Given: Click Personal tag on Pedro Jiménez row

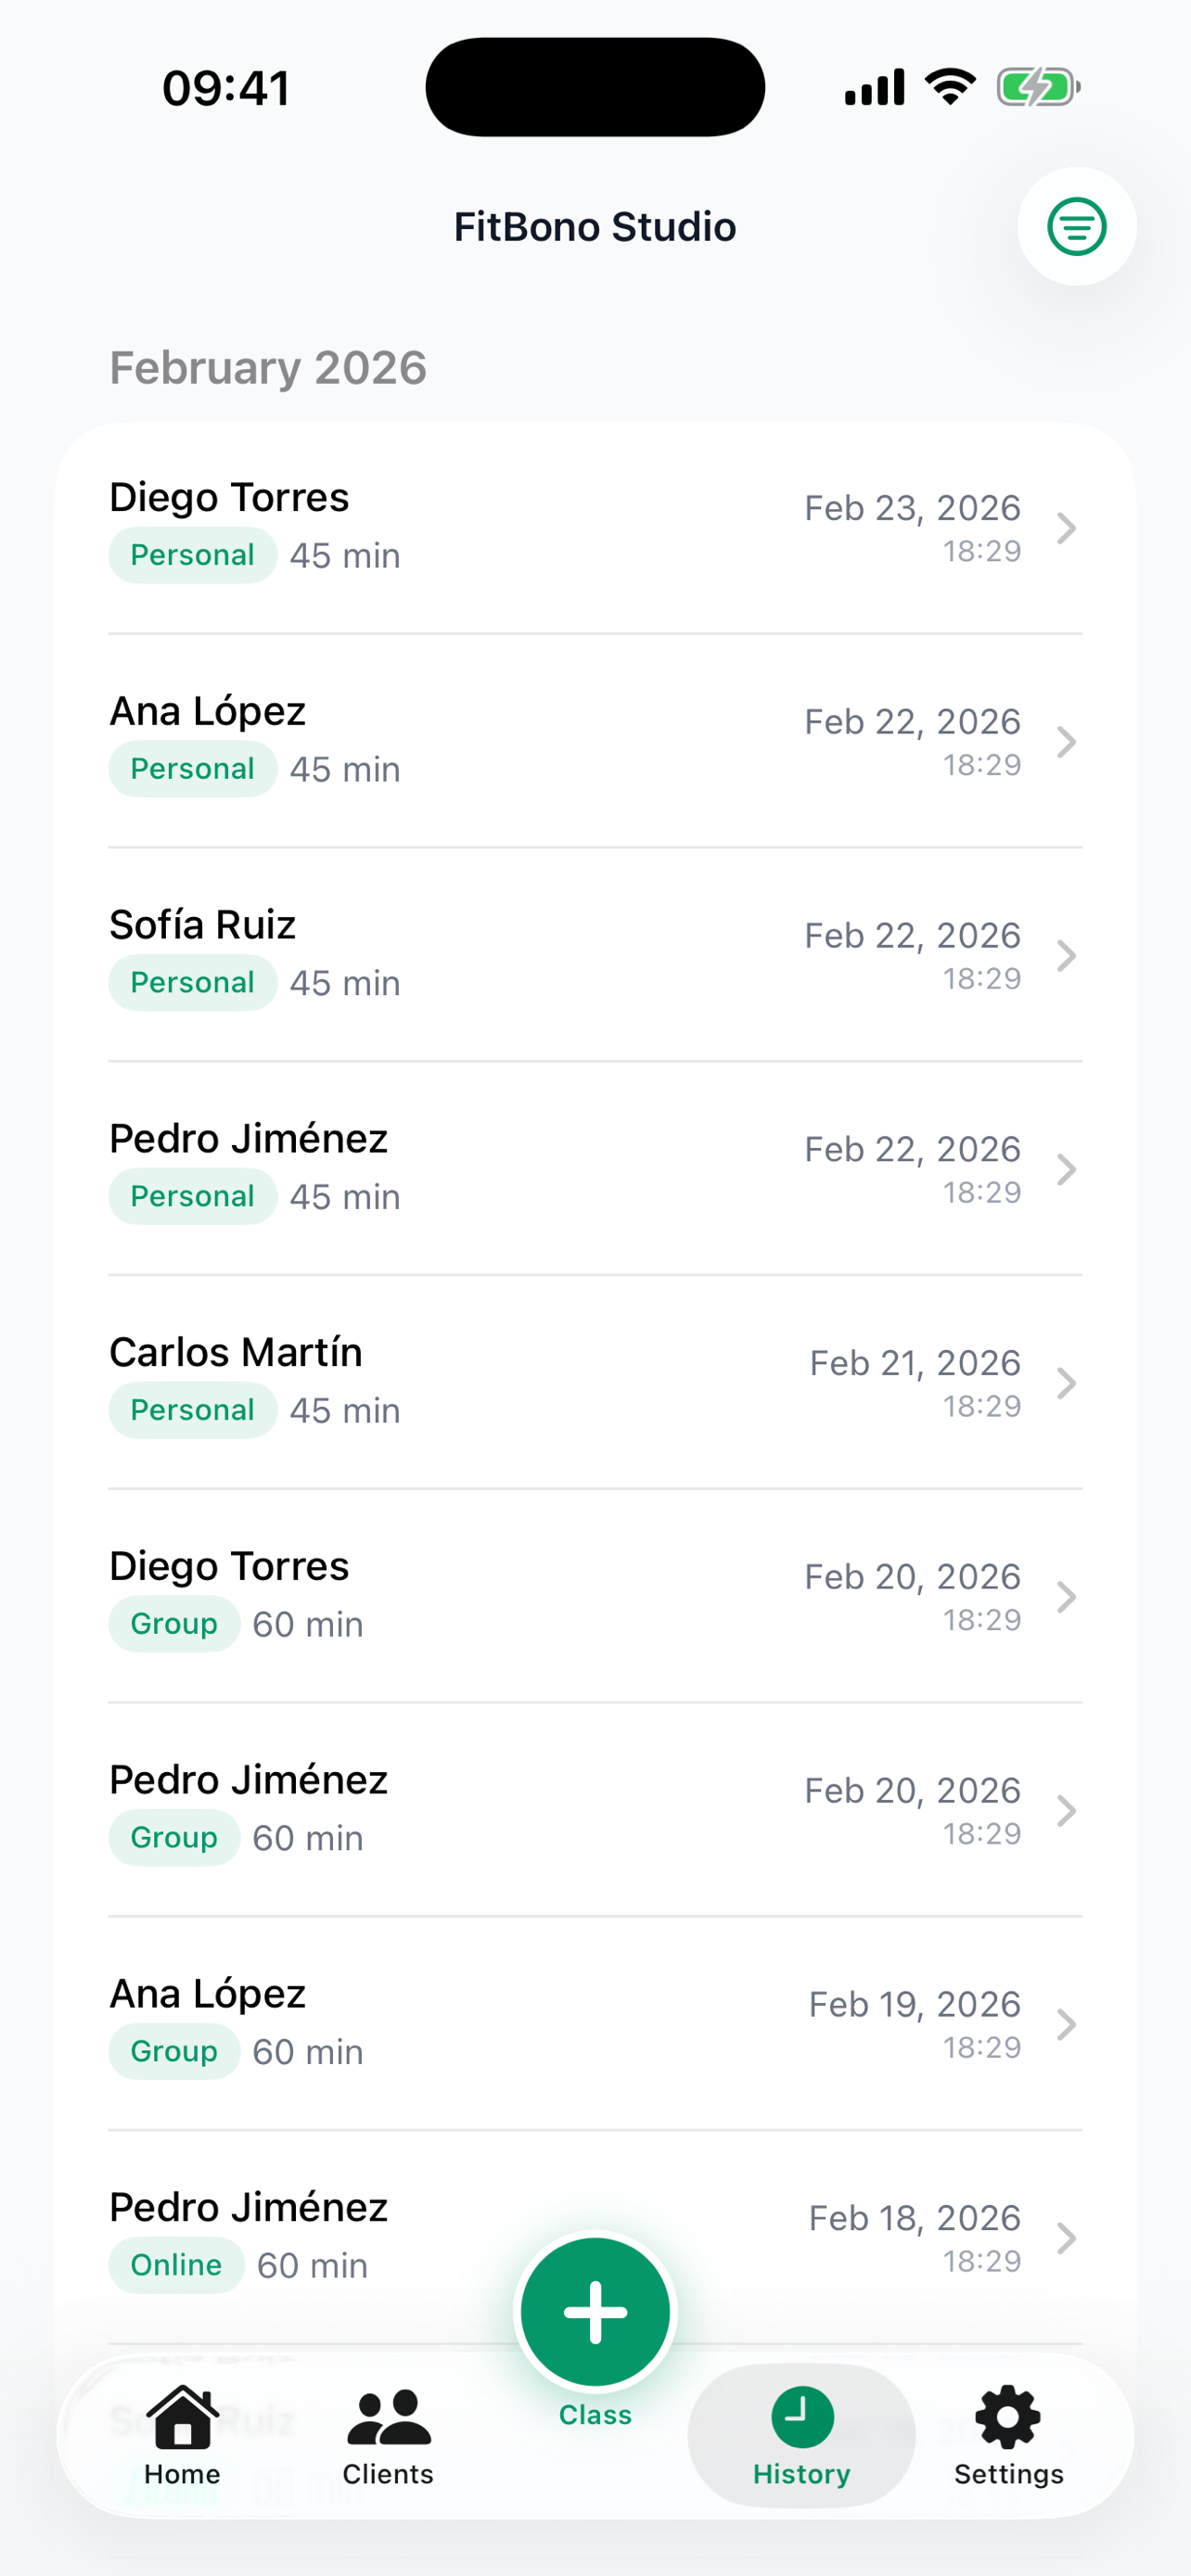Looking at the screenshot, I should (x=192, y=1196).
